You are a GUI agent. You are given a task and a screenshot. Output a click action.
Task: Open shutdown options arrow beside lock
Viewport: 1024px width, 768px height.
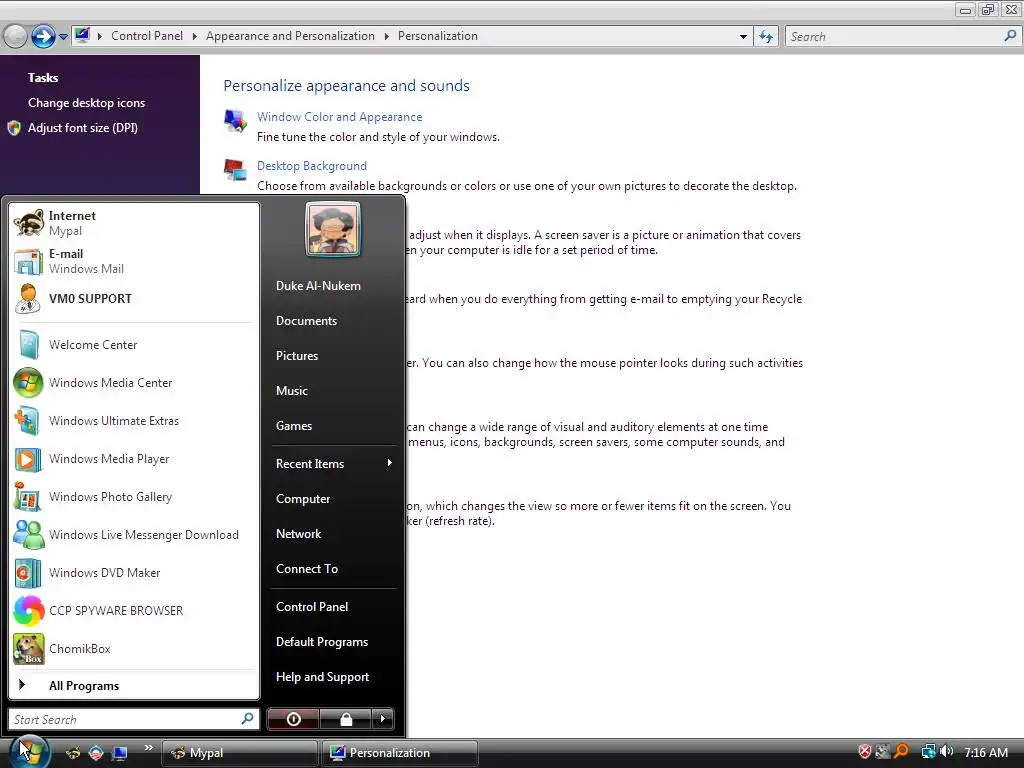click(383, 719)
